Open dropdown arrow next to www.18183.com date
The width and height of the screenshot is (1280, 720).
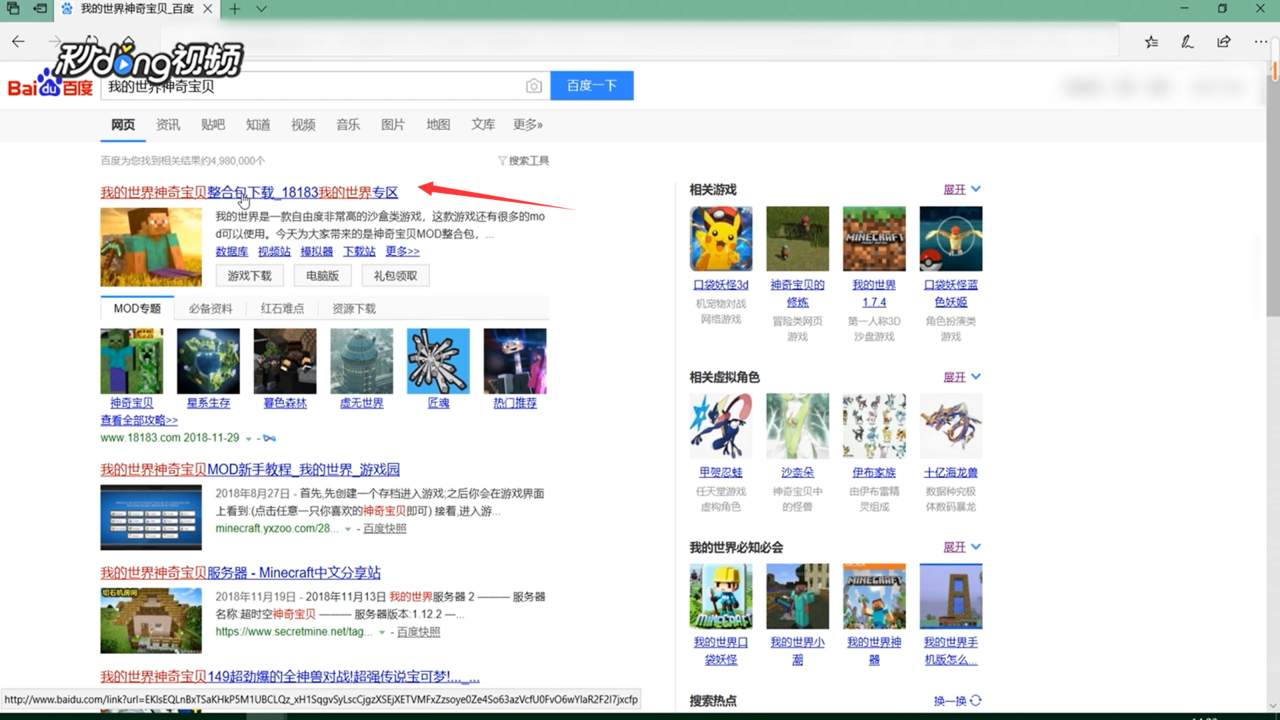click(x=247, y=438)
